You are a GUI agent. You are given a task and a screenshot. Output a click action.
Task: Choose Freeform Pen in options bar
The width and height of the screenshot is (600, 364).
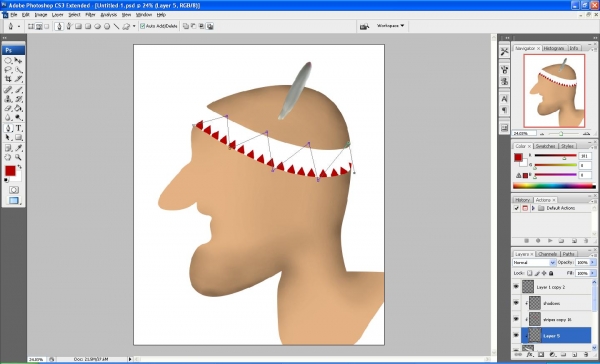[x=69, y=26]
